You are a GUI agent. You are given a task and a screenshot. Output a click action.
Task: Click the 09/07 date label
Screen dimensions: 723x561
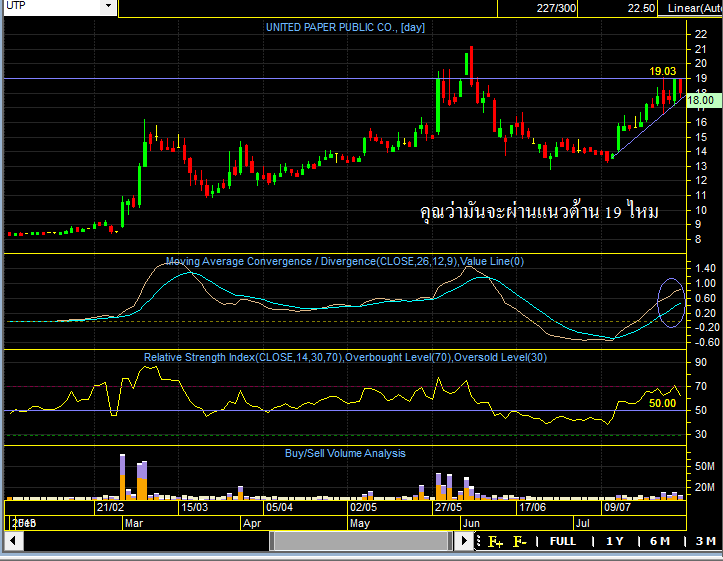pos(617,508)
